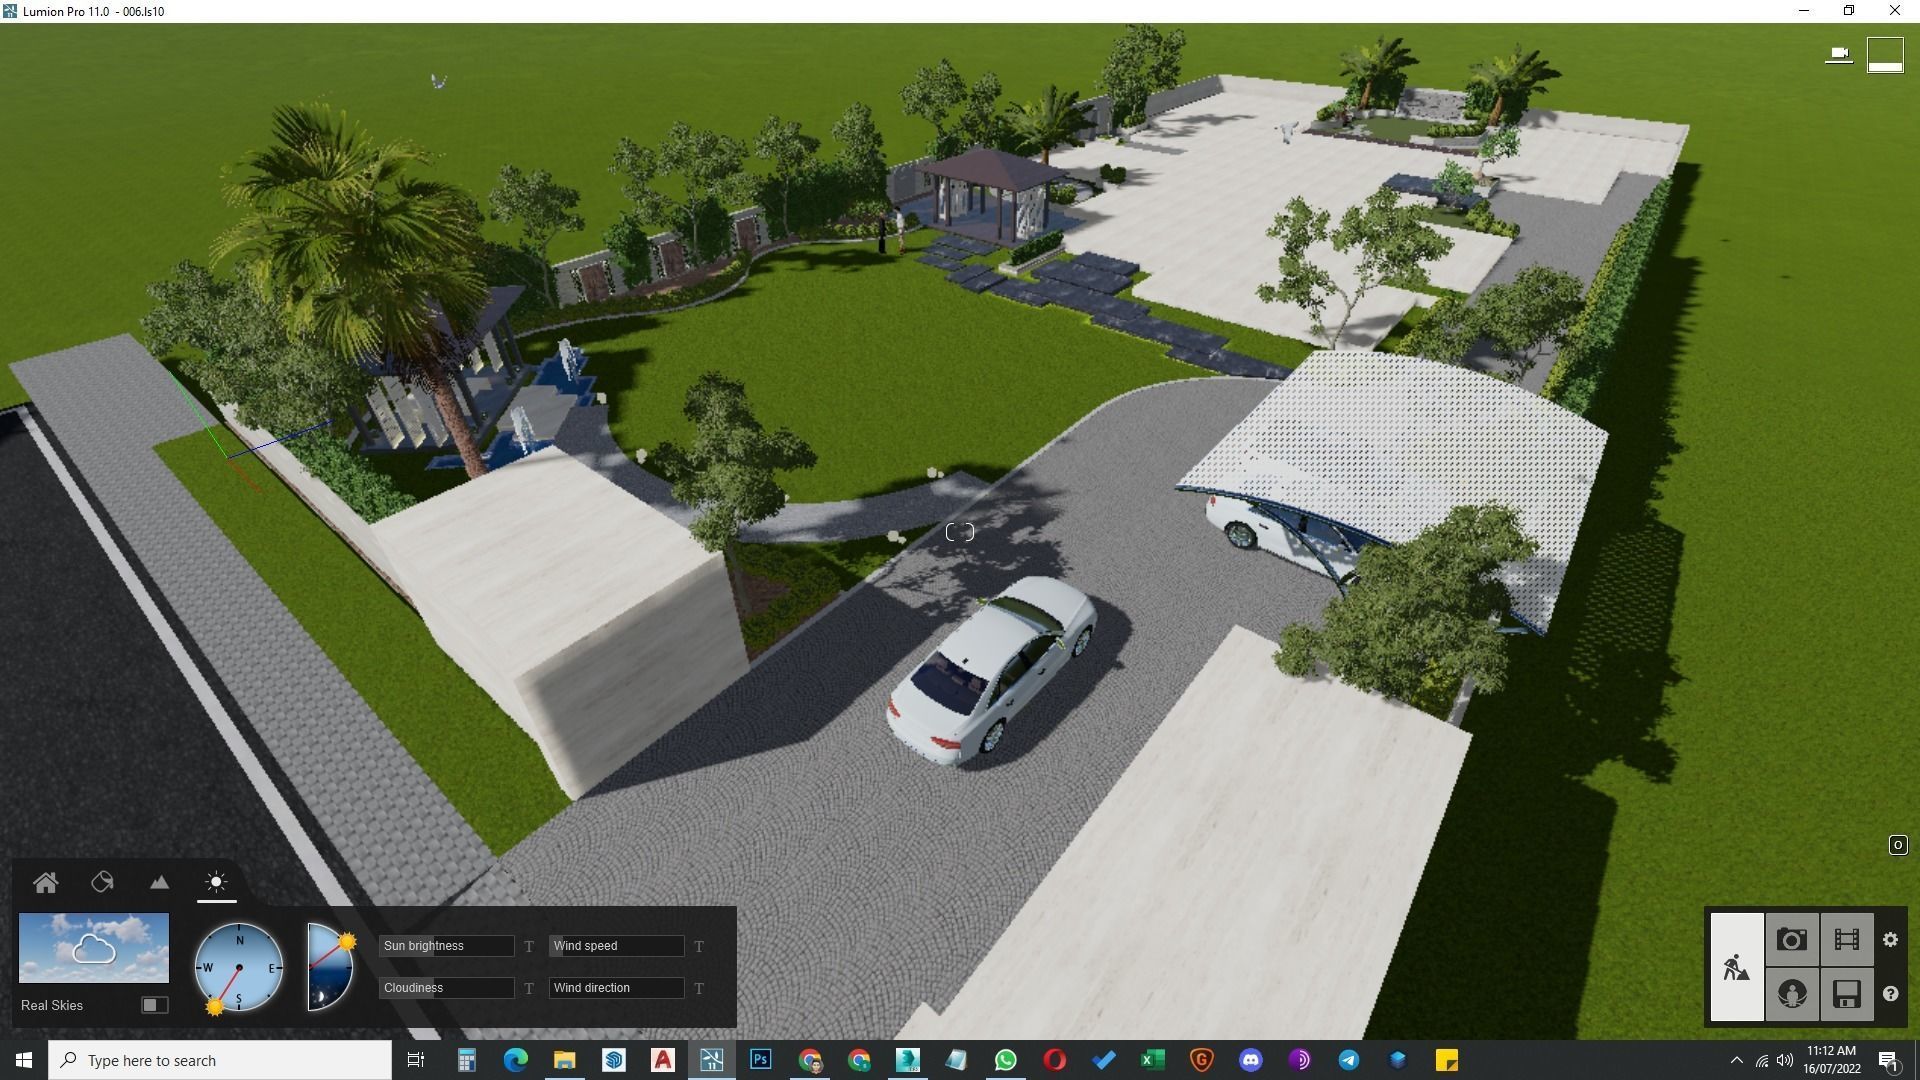
Task: Open Movie mode via the filmstrip icon
Action: click(x=1846, y=940)
